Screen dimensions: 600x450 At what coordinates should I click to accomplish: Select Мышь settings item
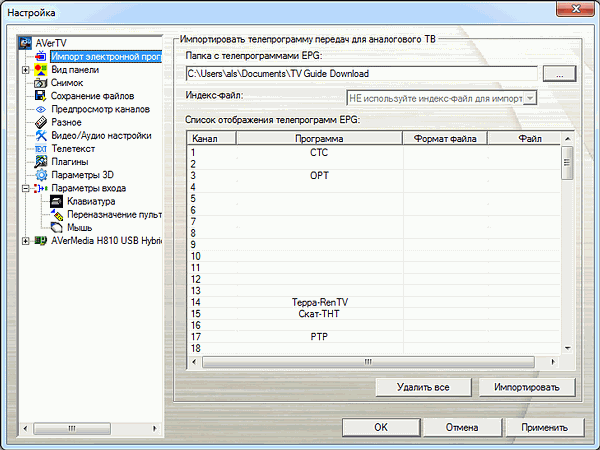click(80, 228)
